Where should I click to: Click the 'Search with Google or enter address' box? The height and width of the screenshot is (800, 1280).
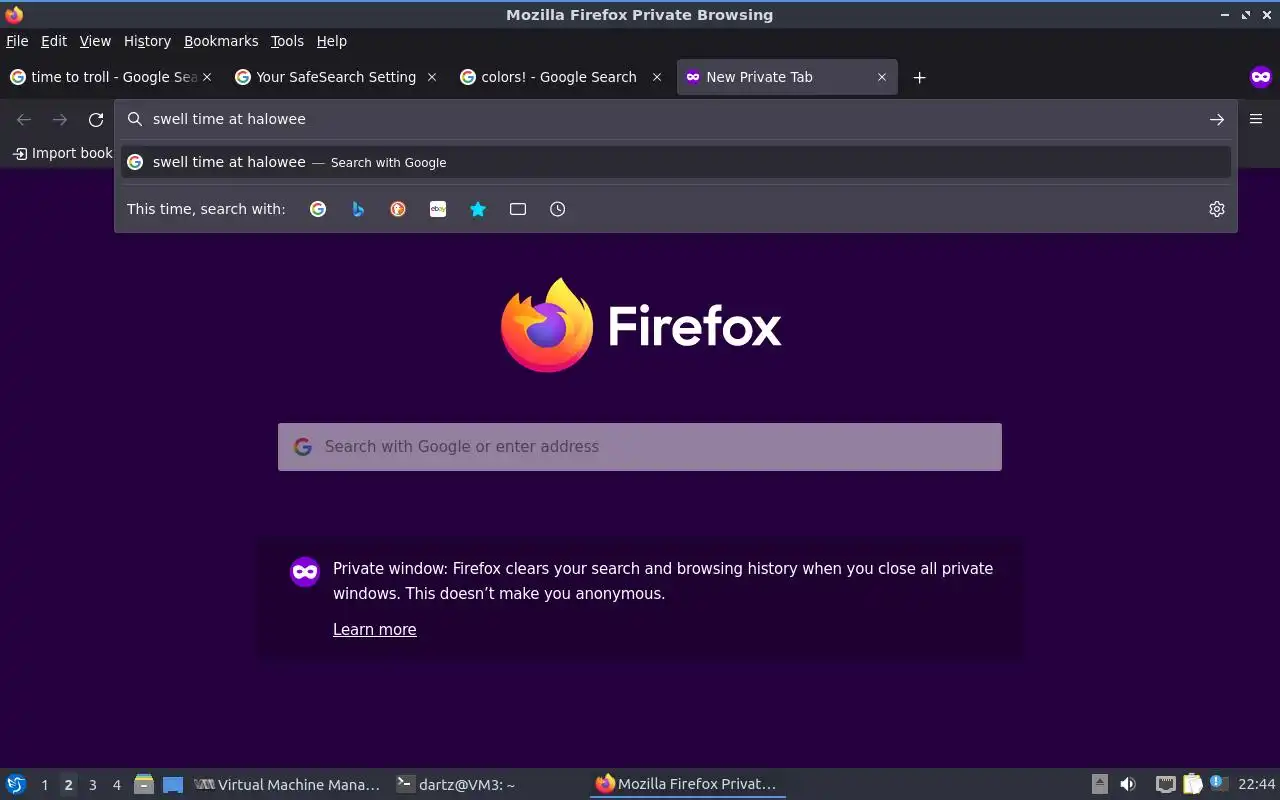click(x=640, y=447)
